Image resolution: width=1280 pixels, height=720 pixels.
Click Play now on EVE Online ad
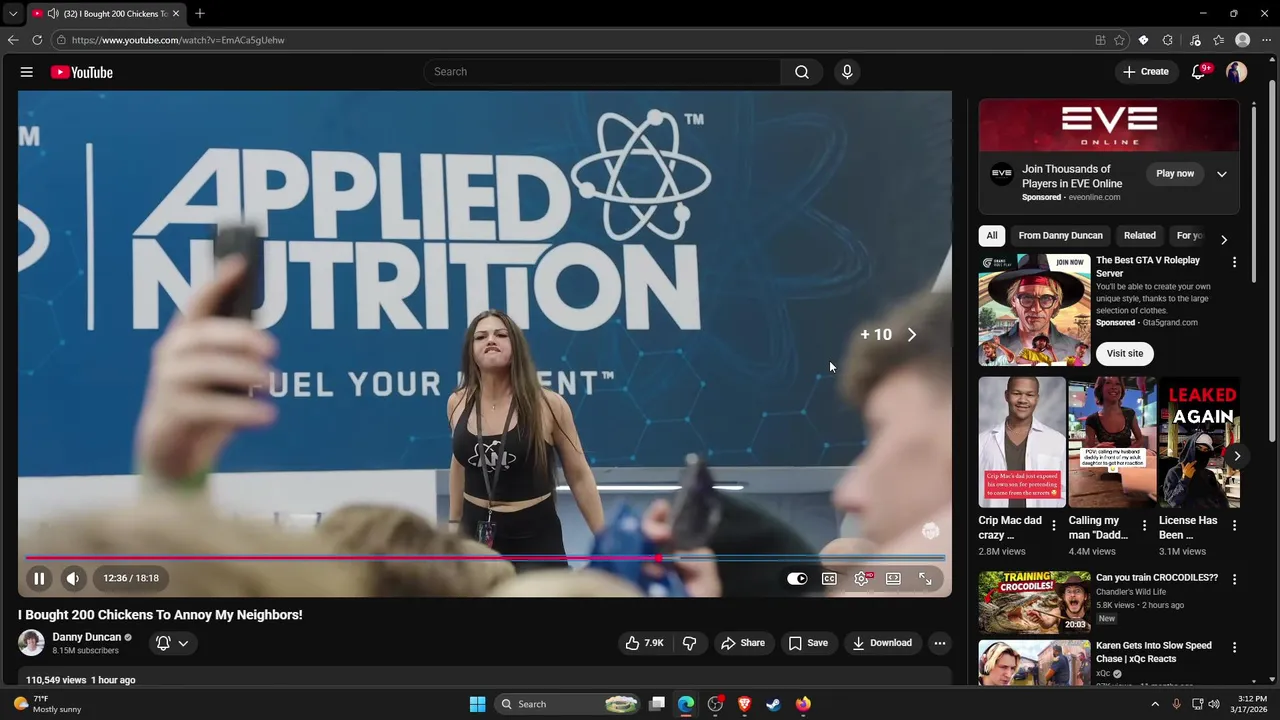tap(1175, 174)
